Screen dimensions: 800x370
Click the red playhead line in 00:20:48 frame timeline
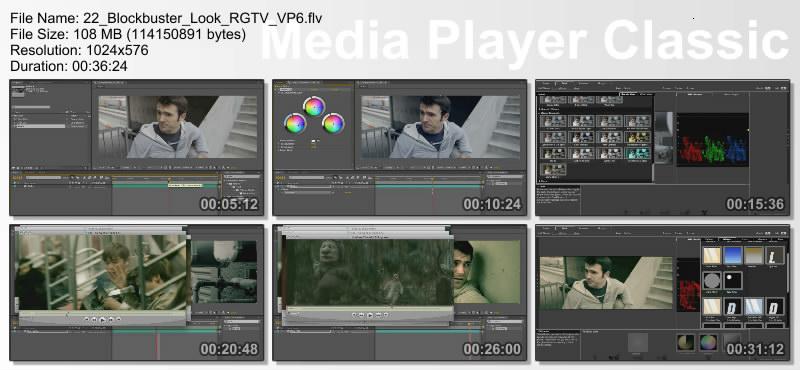(x=158, y=347)
